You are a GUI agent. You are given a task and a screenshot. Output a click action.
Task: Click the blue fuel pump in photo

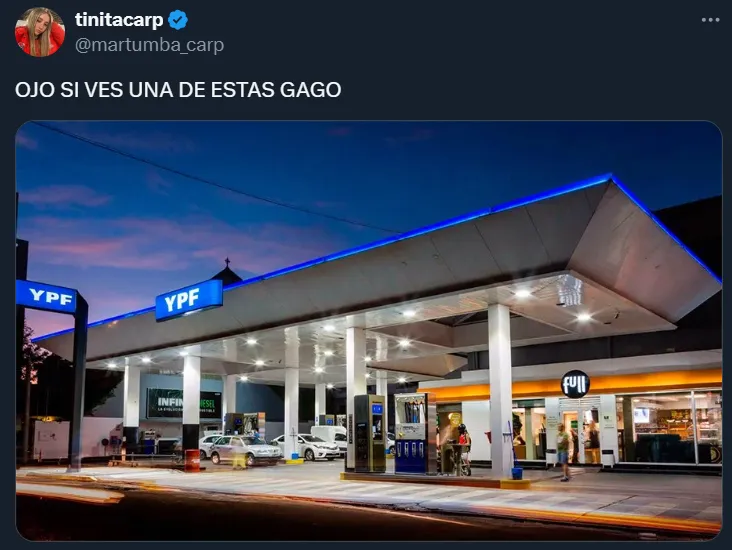pyautogui.click(x=411, y=433)
